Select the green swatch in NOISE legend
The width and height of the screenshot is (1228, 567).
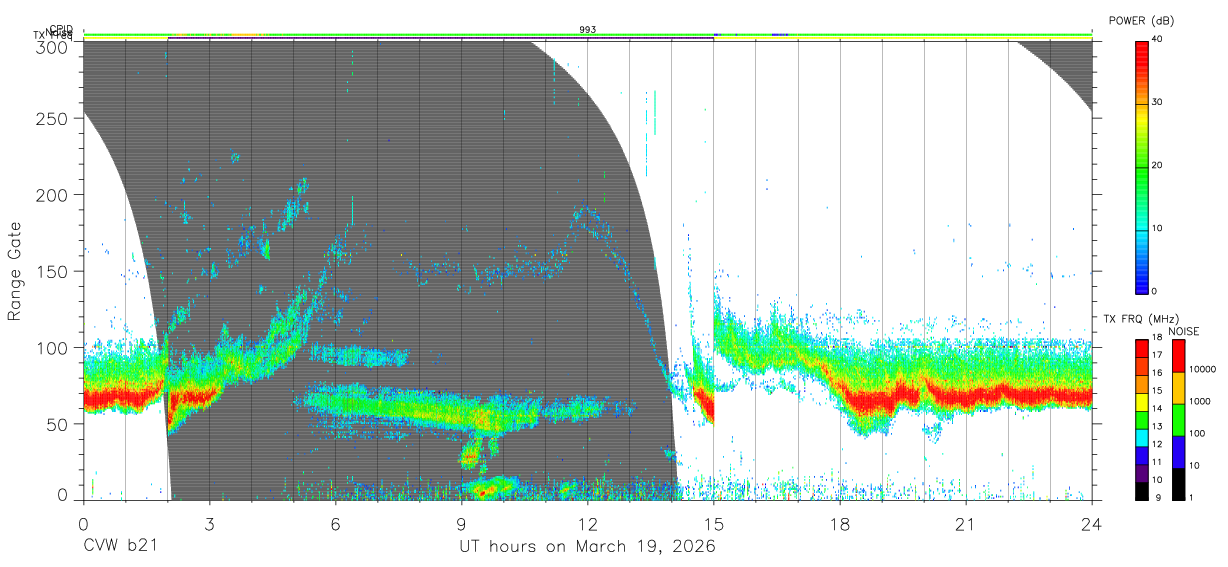pos(1178,419)
